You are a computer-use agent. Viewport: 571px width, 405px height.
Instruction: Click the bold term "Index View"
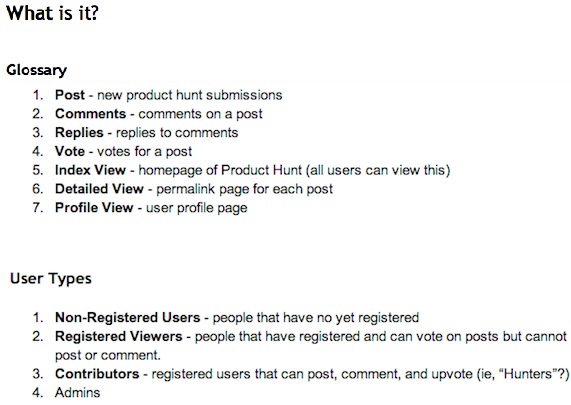[90, 170]
